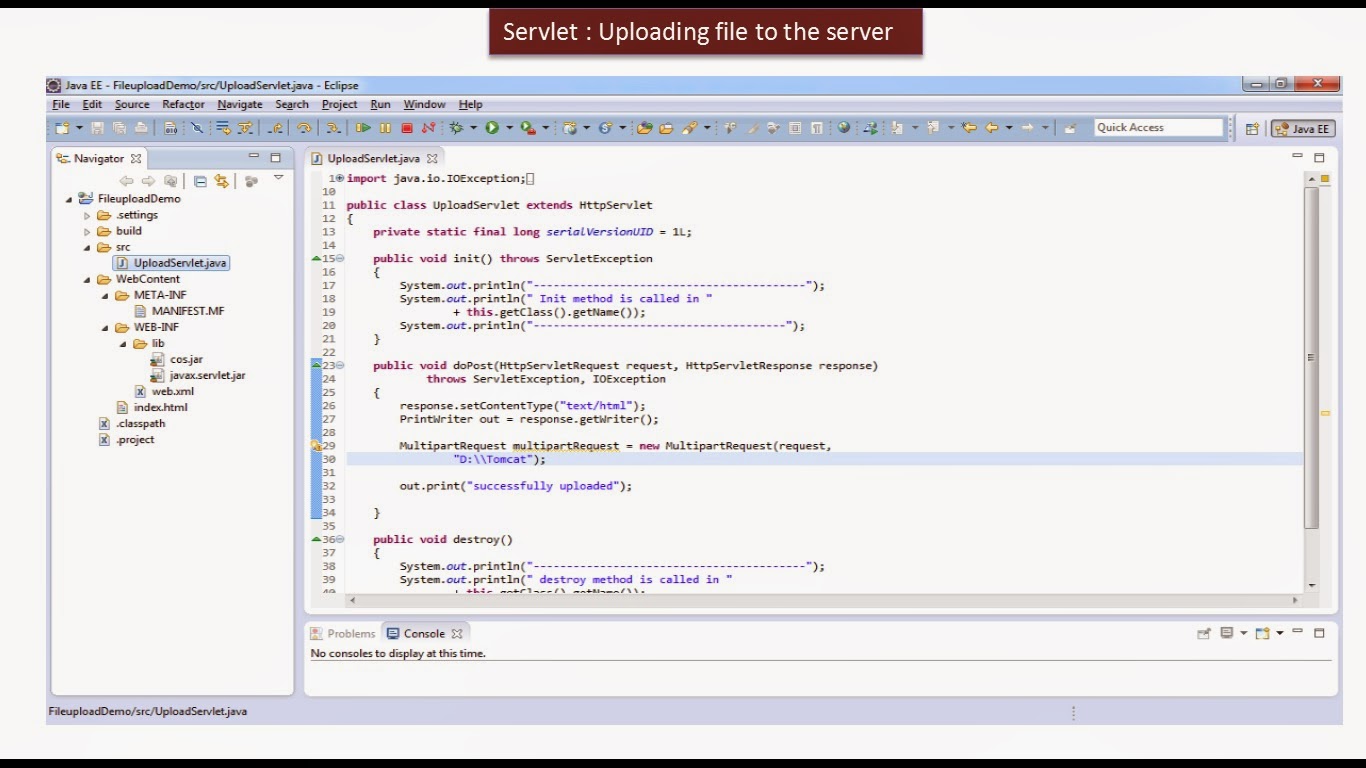The height and width of the screenshot is (768, 1366).
Task: Click the Run Last Tool icon
Action: (x=527, y=128)
